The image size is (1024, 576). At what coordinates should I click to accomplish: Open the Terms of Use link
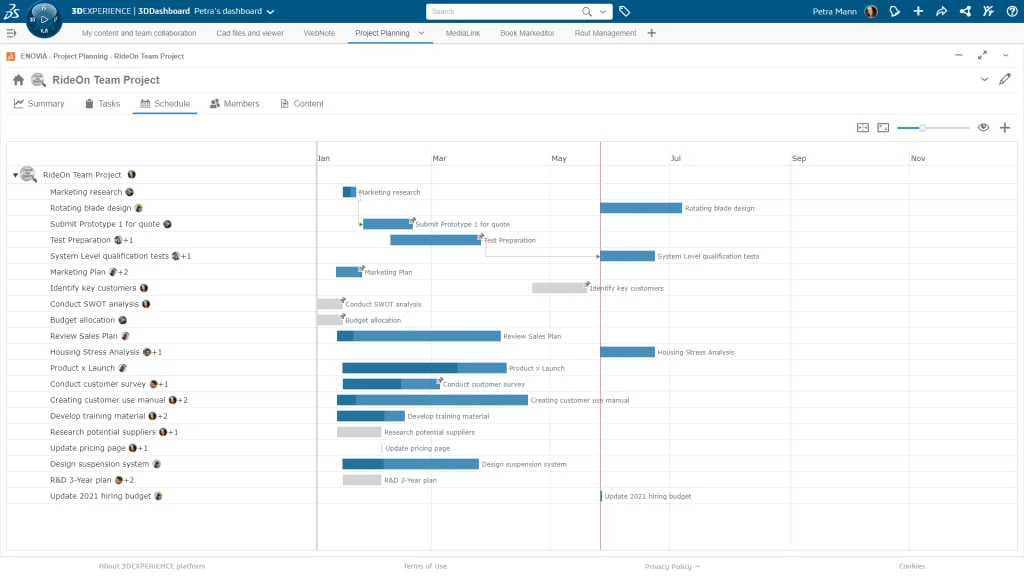pos(425,566)
